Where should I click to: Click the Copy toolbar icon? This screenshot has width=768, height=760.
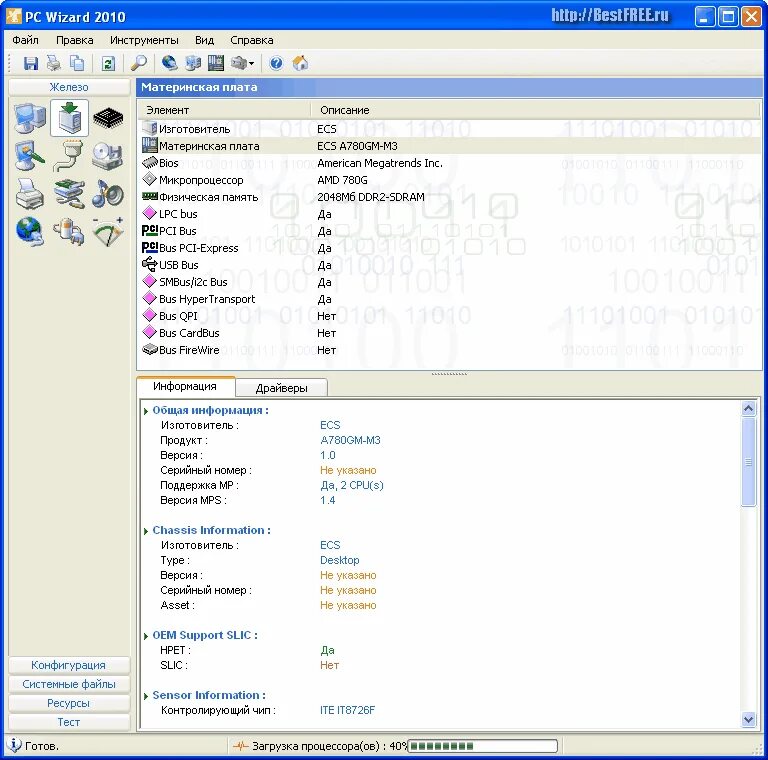(x=77, y=63)
